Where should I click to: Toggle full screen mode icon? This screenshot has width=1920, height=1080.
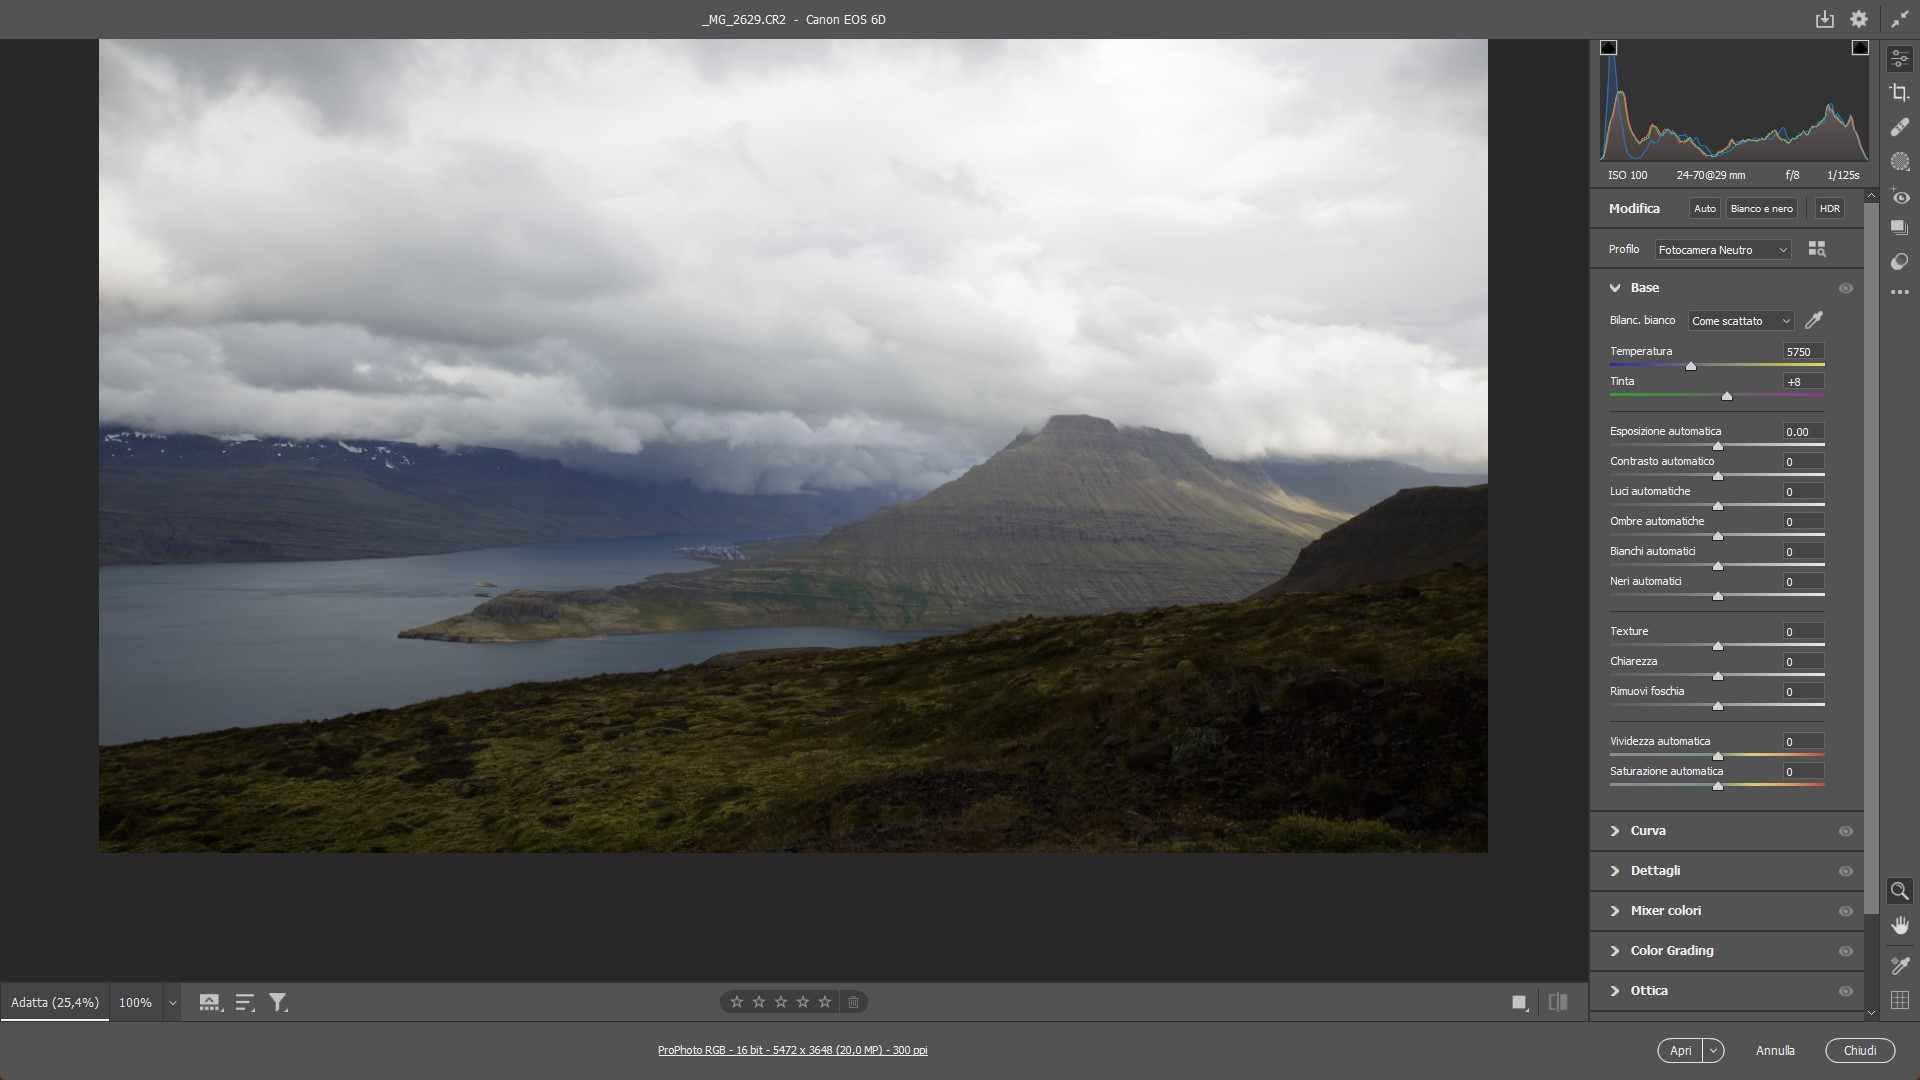click(x=1900, y=19)
